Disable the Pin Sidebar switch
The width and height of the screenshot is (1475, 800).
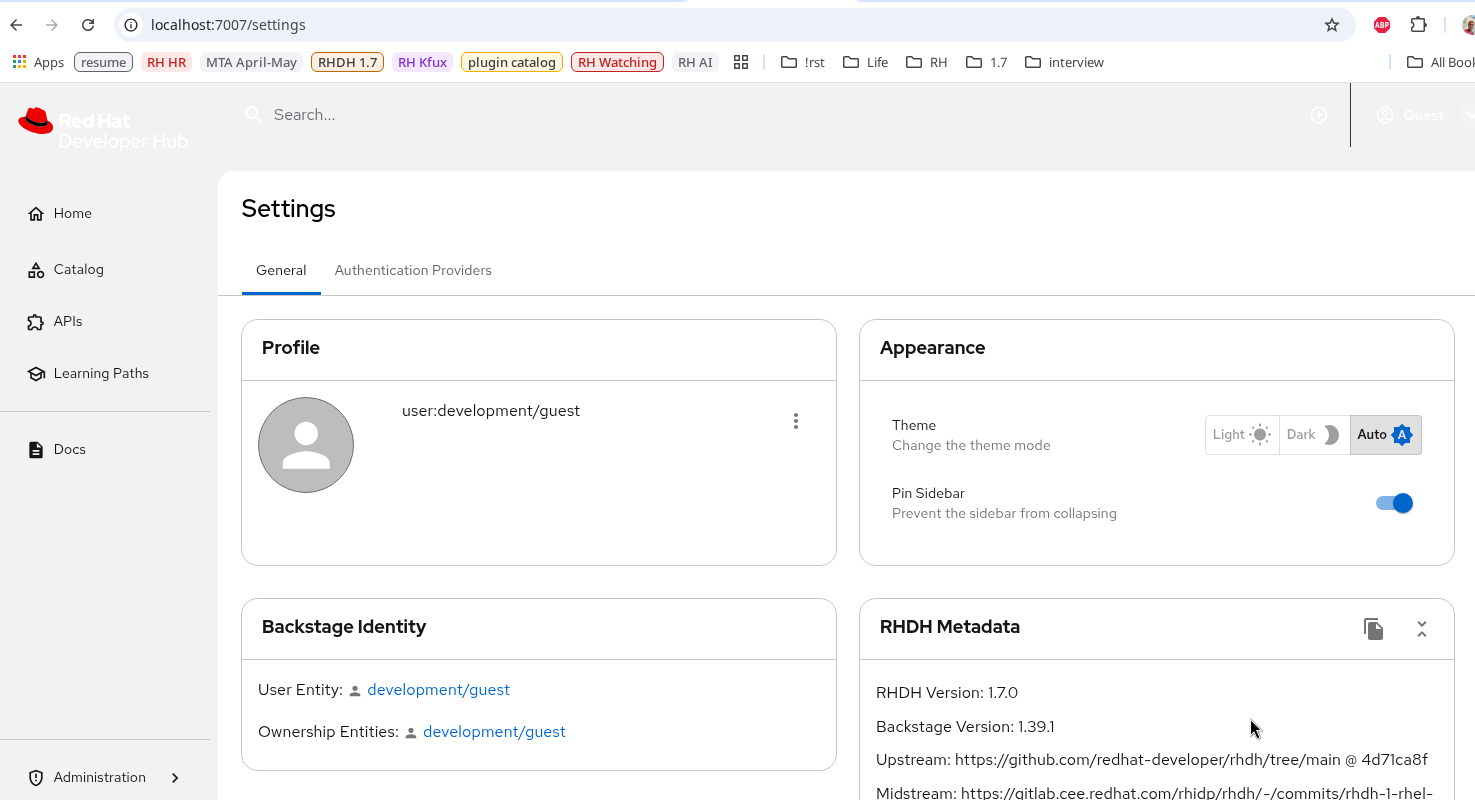coord(1394,503)
